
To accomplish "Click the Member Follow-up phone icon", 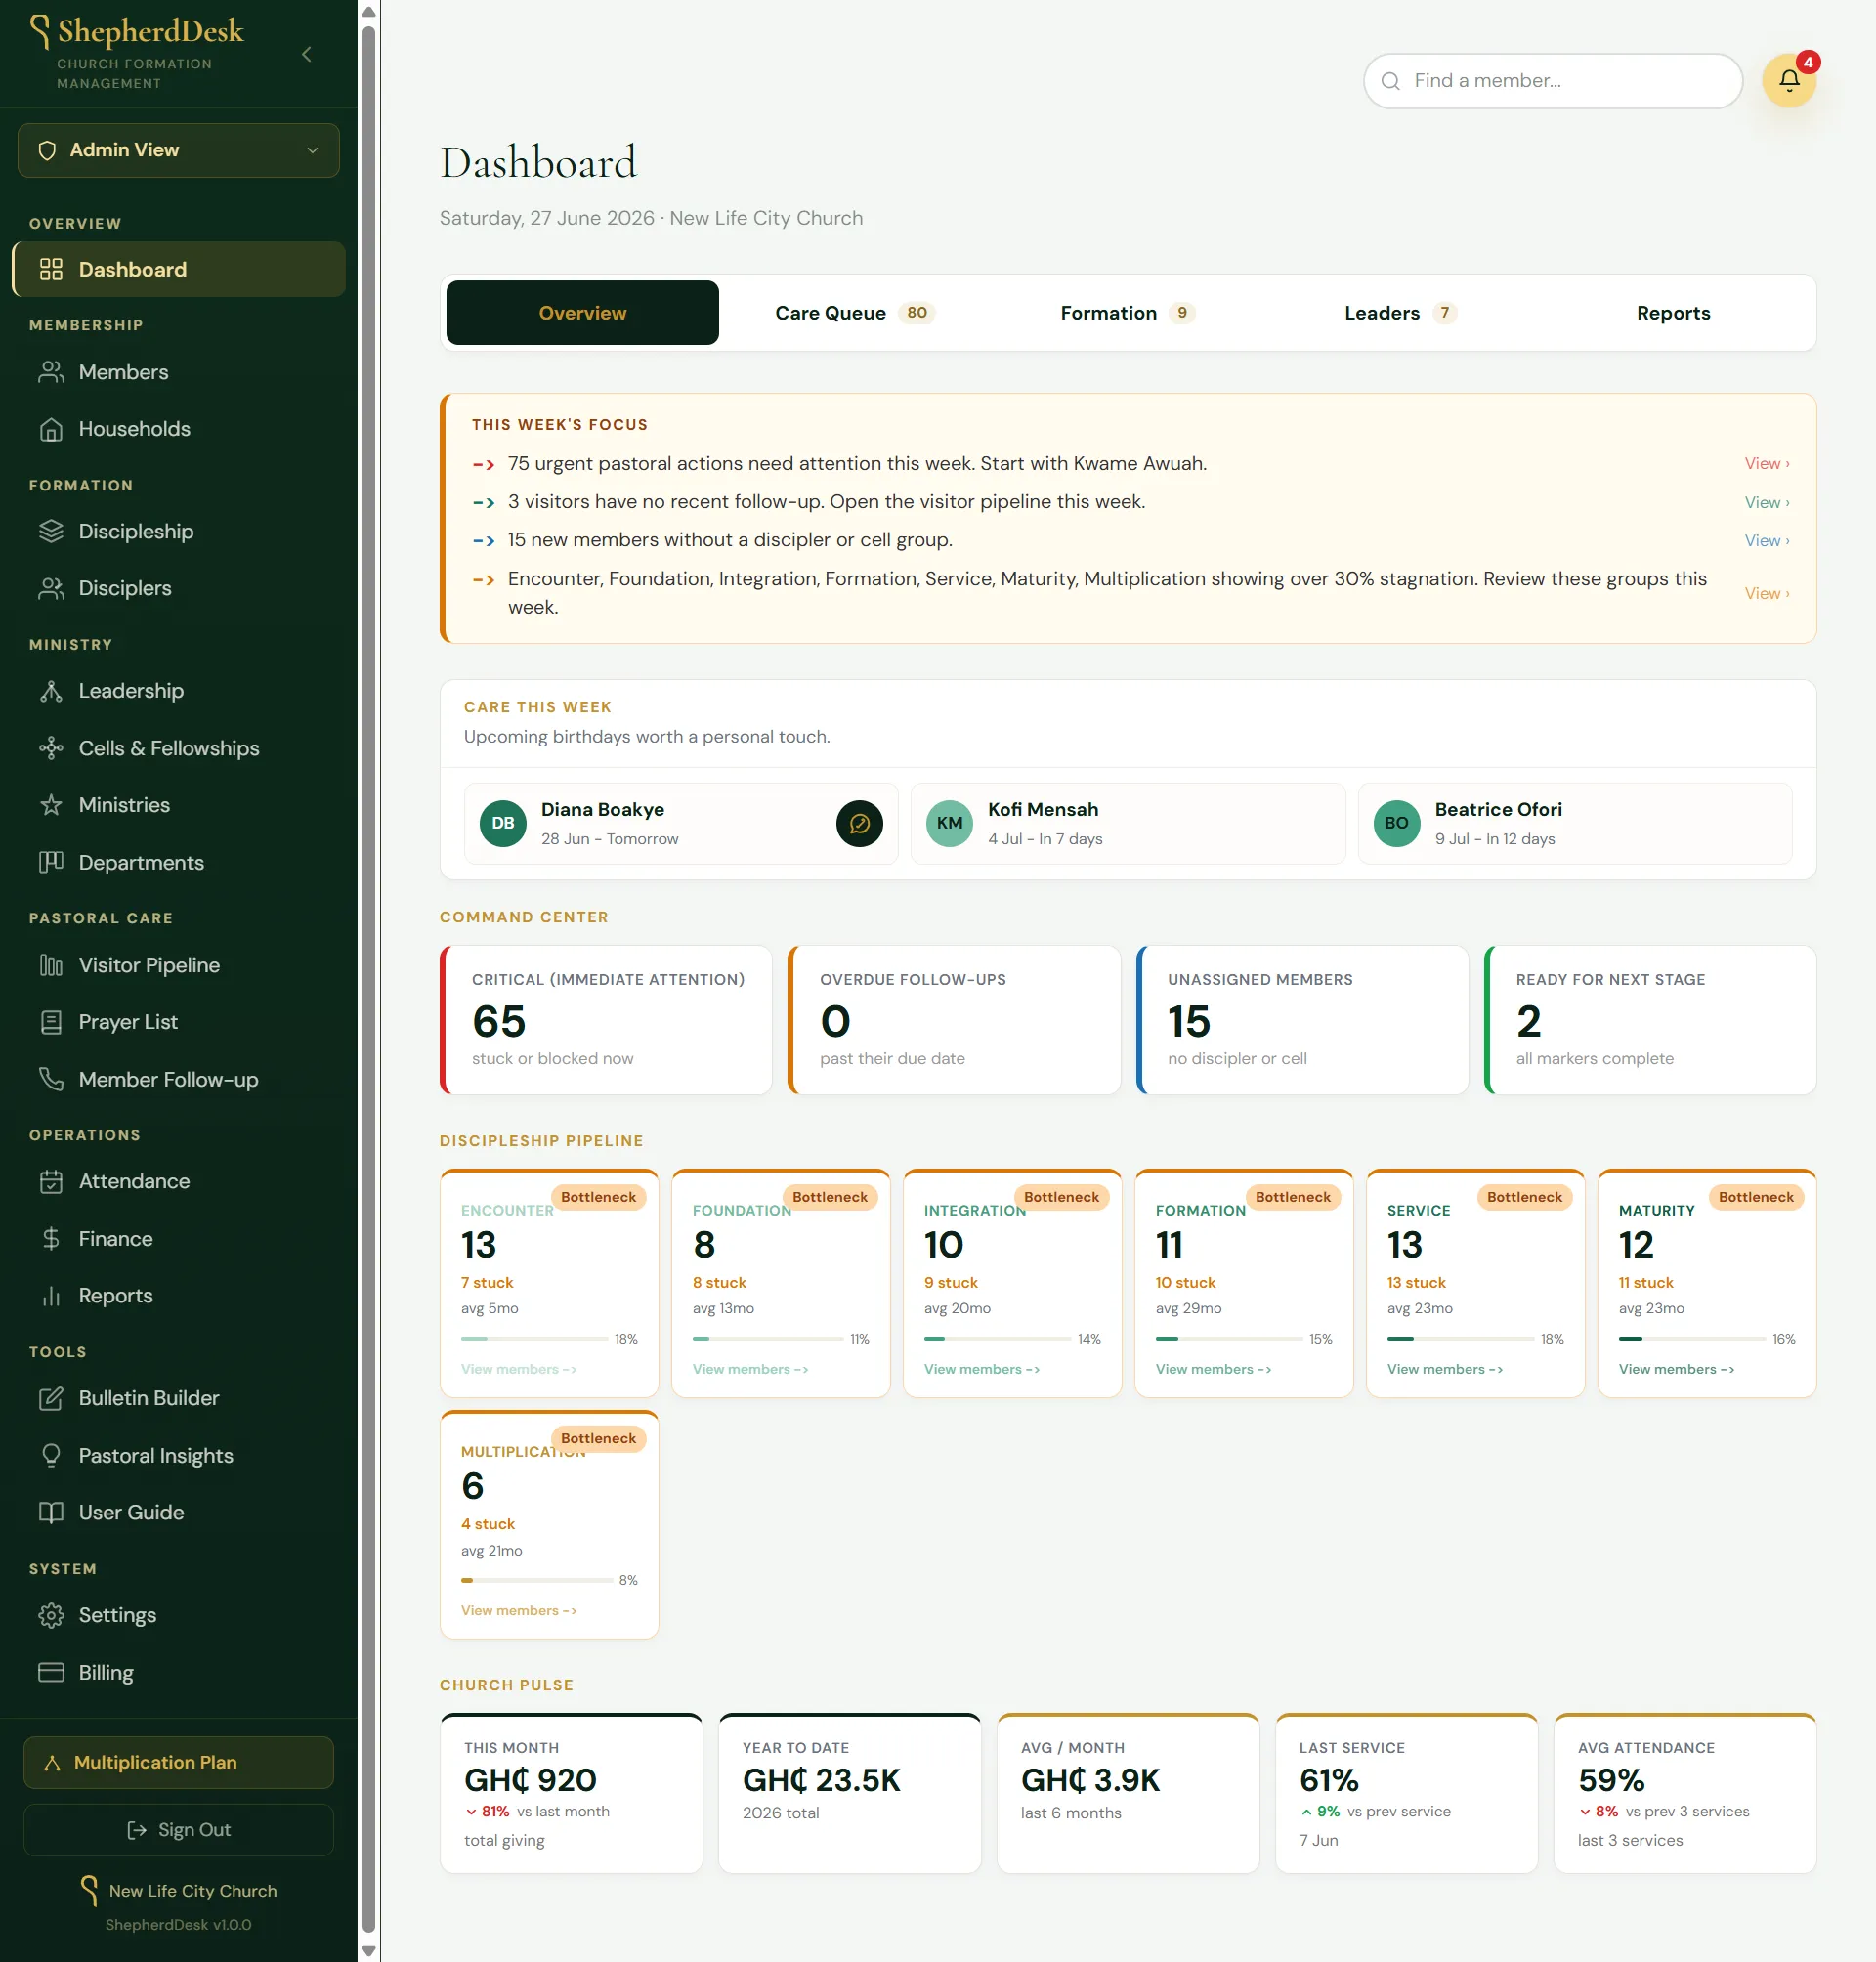I will [51, 1079].
